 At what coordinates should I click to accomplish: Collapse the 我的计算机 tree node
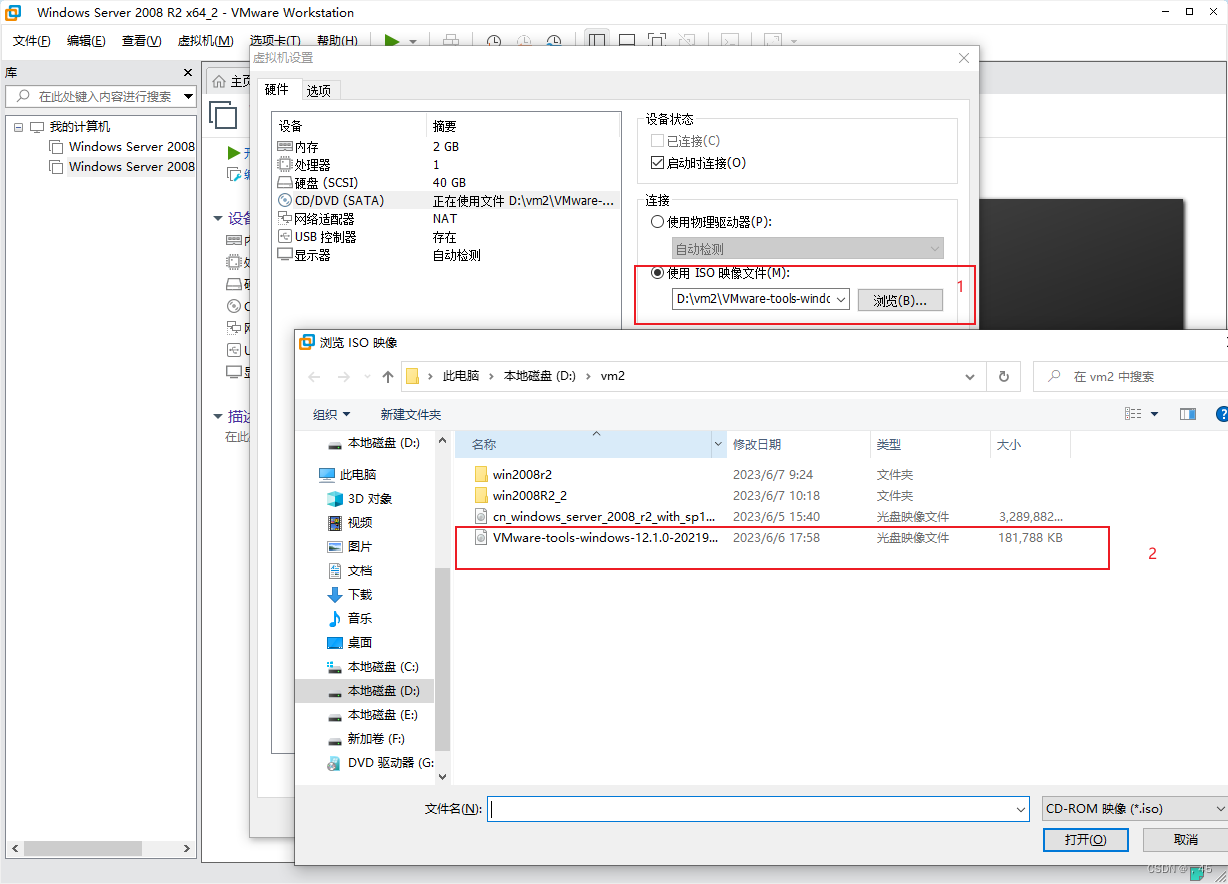click(x=18, y=127)
